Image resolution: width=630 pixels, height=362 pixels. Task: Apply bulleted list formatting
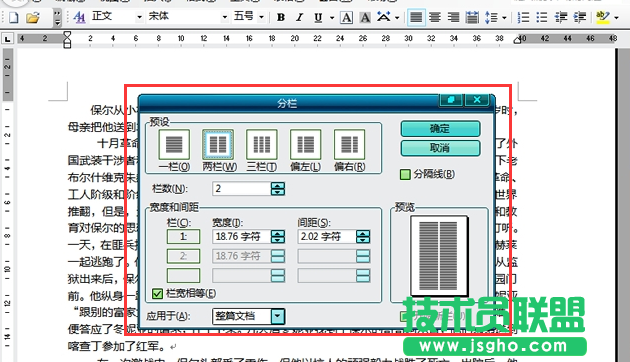click(x=542, y=17)
